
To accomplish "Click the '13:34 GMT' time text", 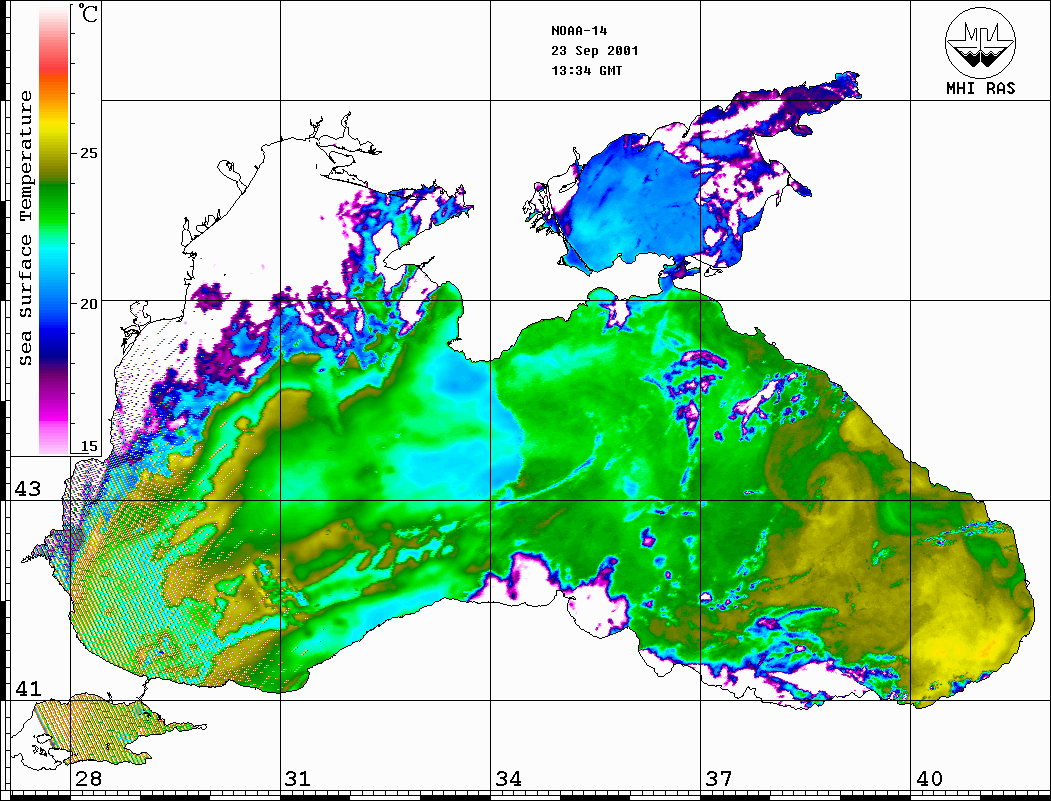I will (586, 70).
